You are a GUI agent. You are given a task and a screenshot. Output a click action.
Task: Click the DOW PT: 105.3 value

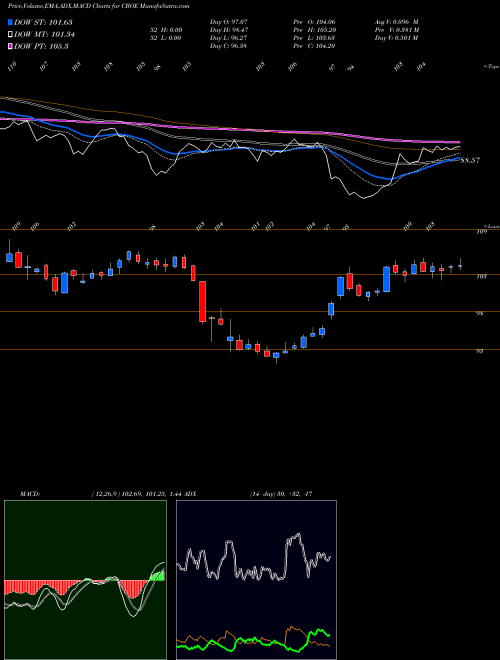(41, 46)
